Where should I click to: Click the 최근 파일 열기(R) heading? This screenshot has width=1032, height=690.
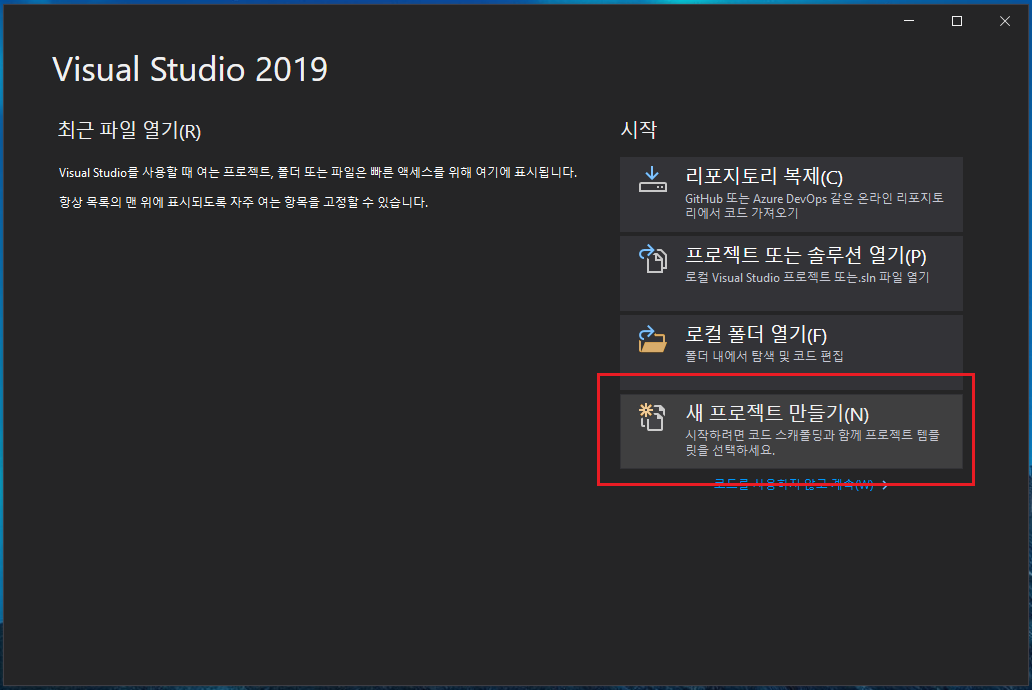129,130
